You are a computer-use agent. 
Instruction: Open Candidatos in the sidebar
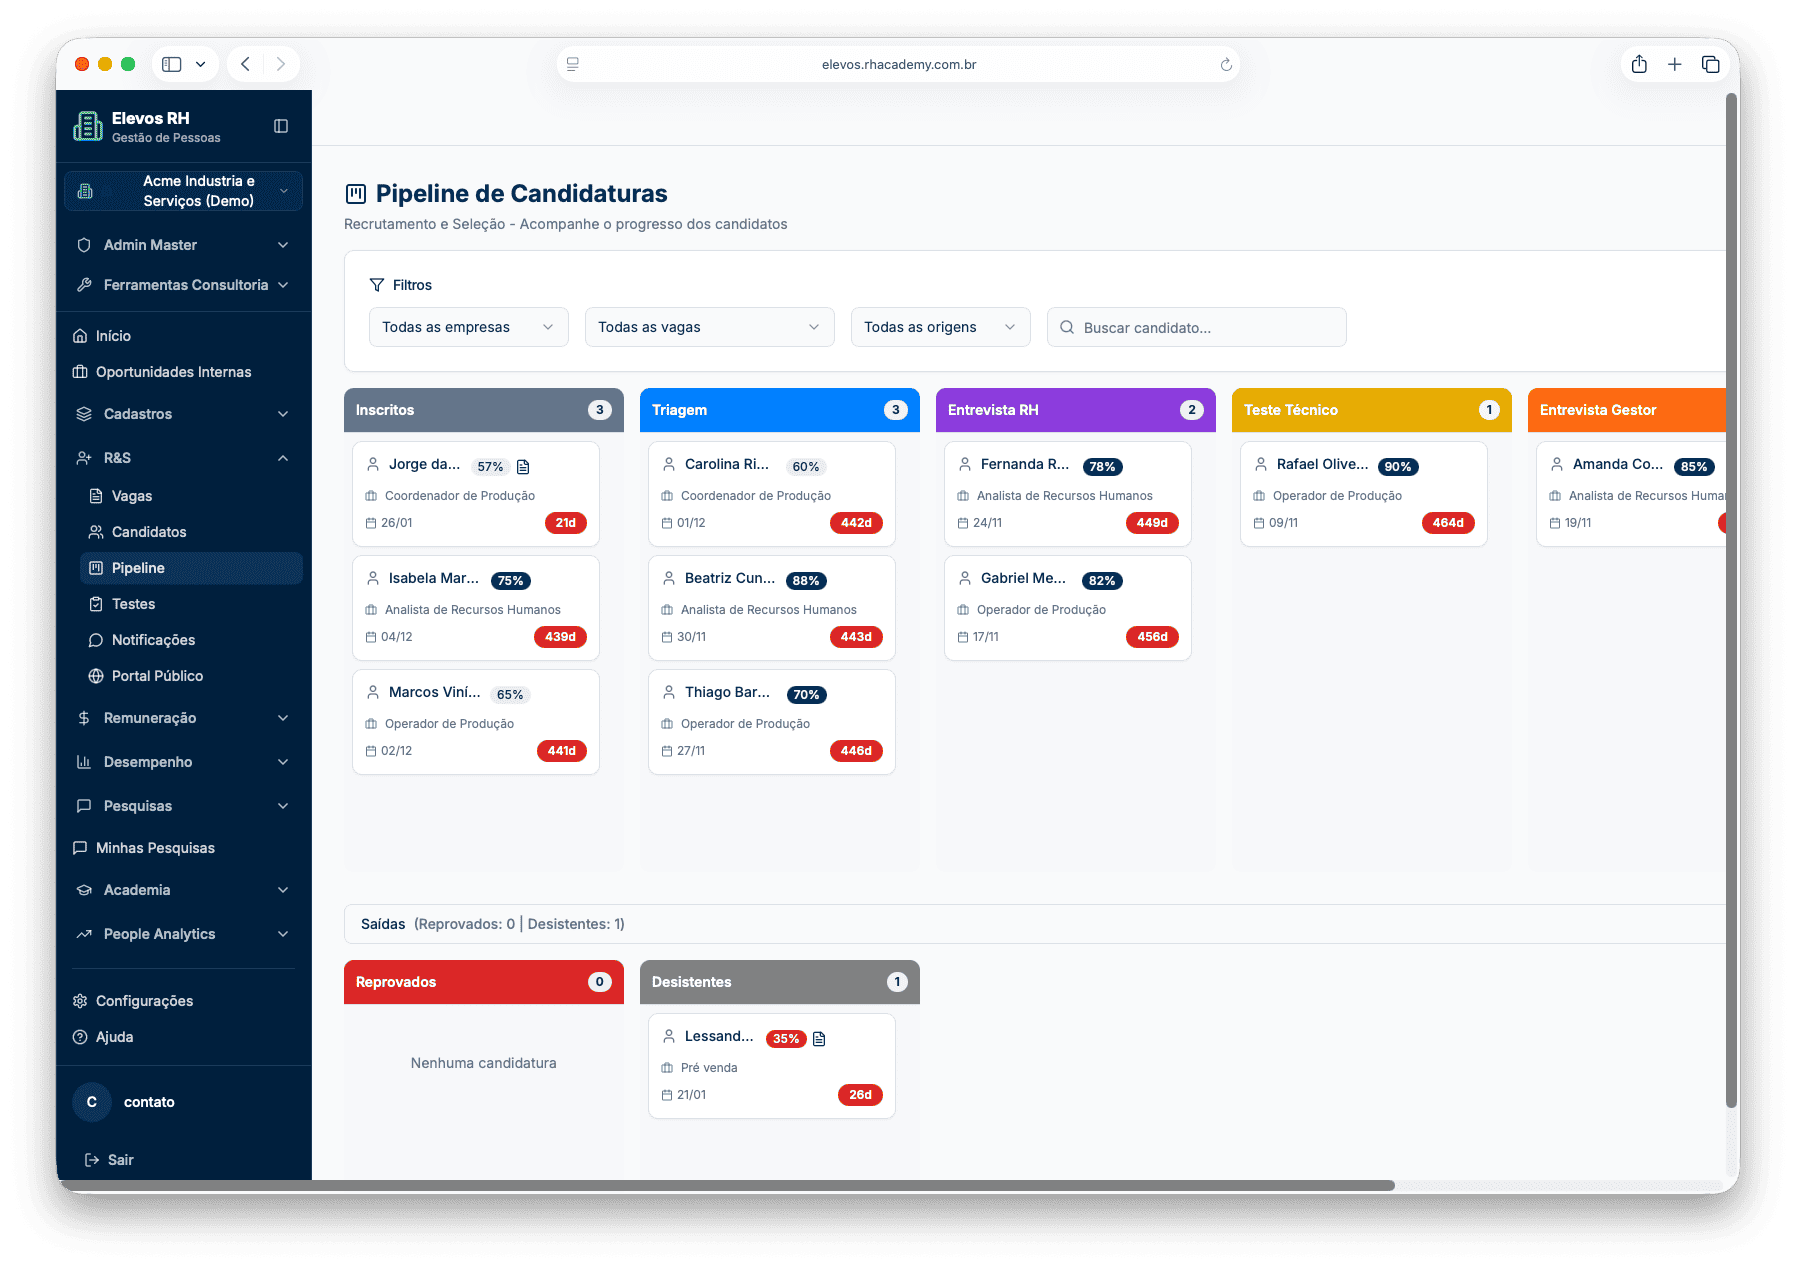[x=149, y=532]
